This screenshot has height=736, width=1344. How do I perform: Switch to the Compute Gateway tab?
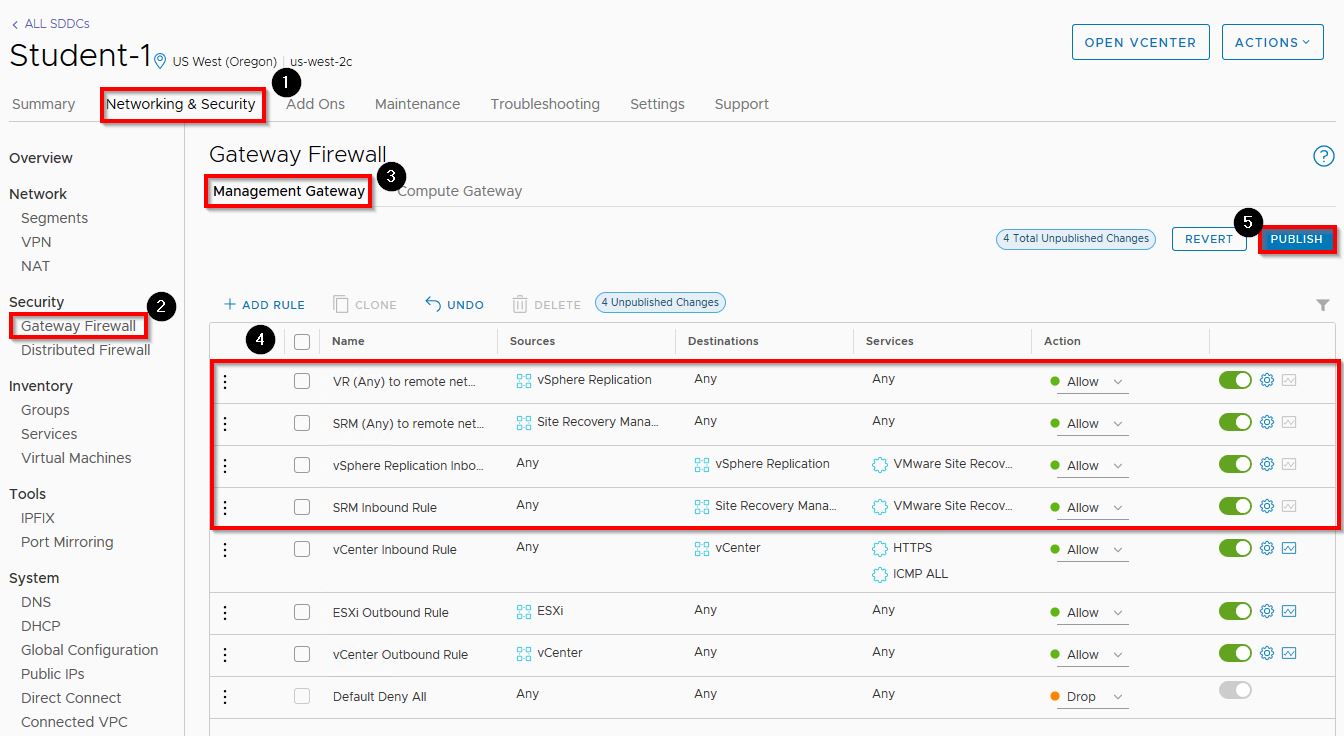(459, 191)
